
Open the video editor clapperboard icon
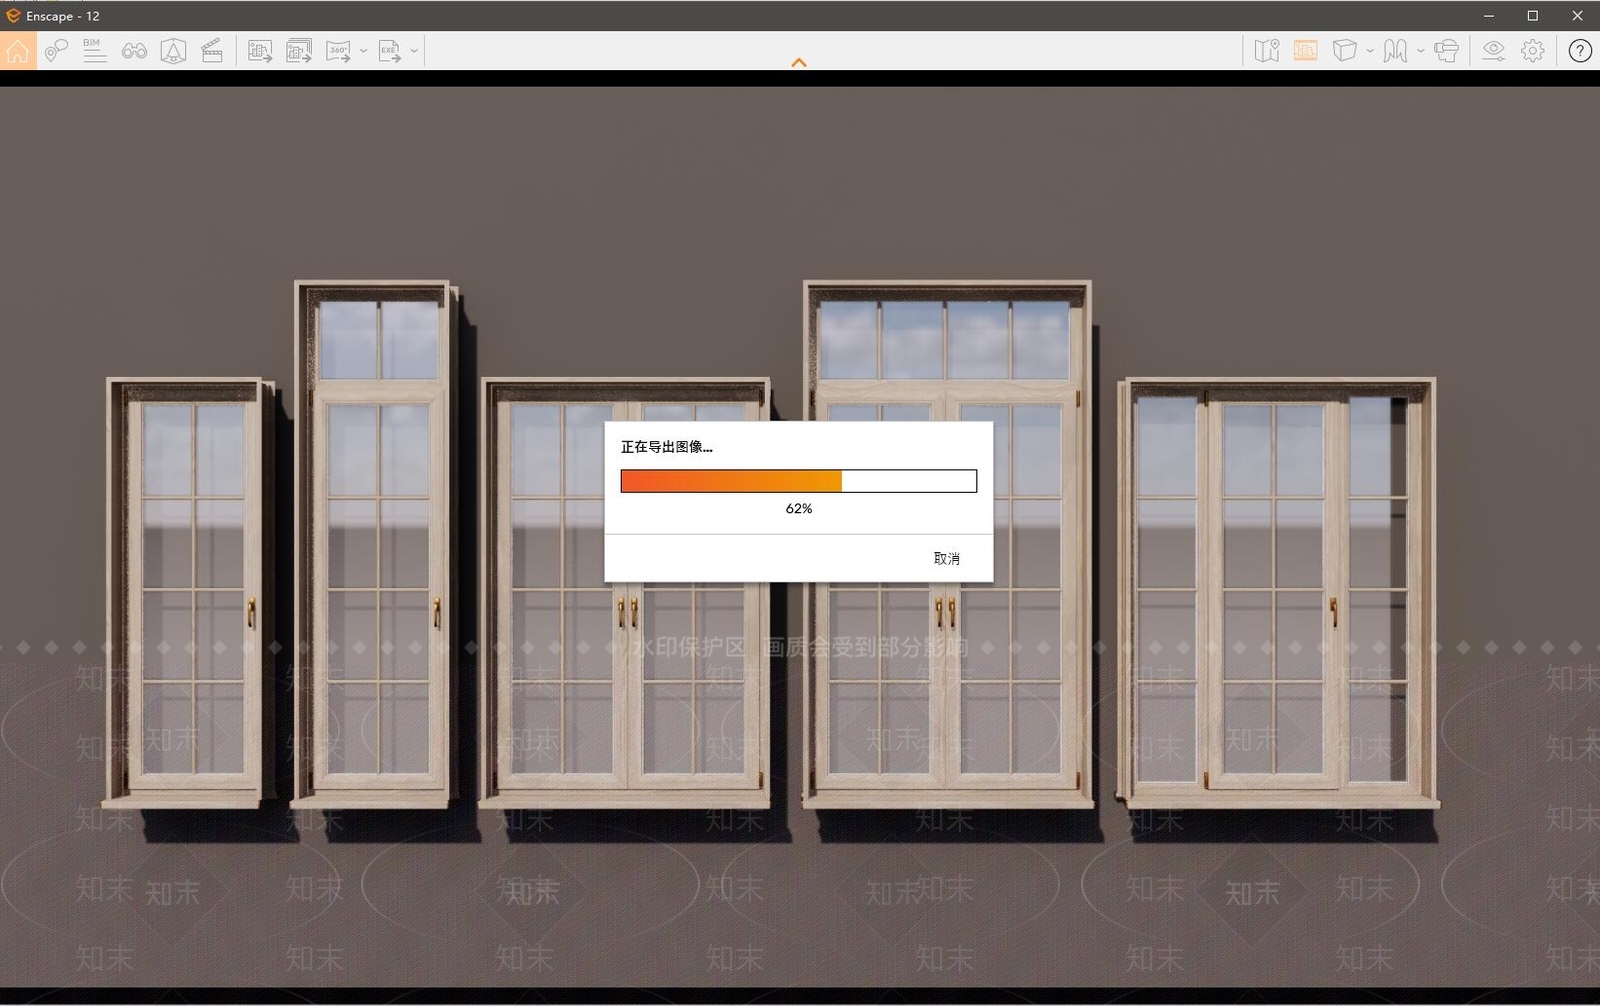(x=212, y=50)
